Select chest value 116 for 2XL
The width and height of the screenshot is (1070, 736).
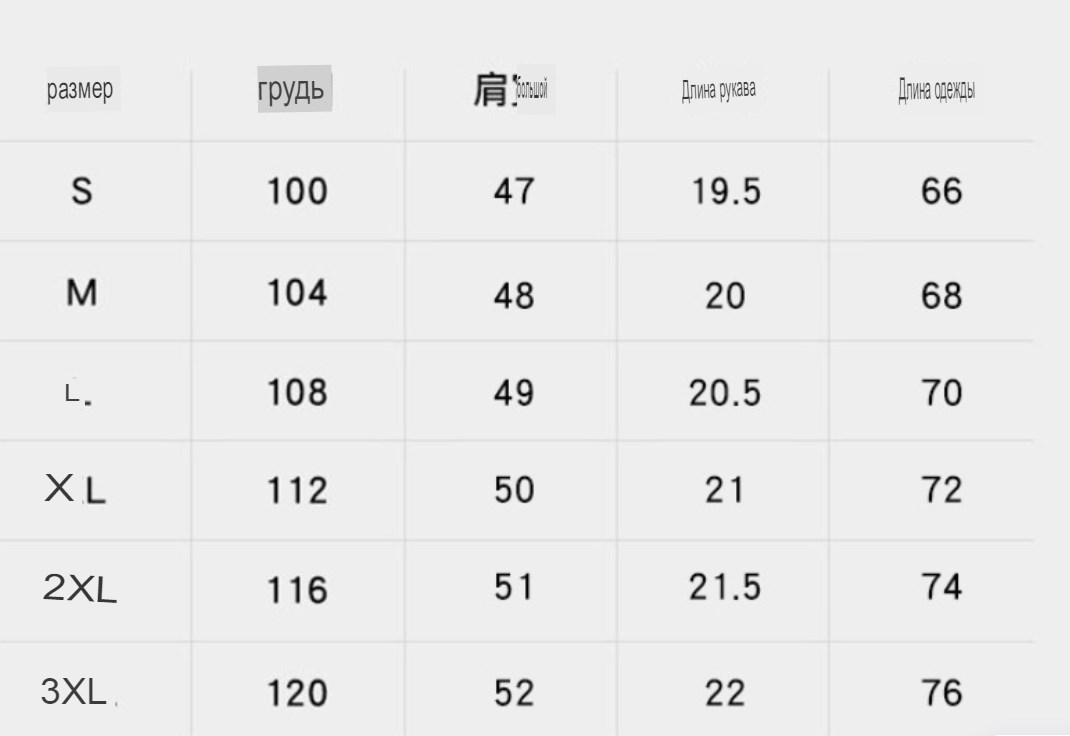pos(297,590)
